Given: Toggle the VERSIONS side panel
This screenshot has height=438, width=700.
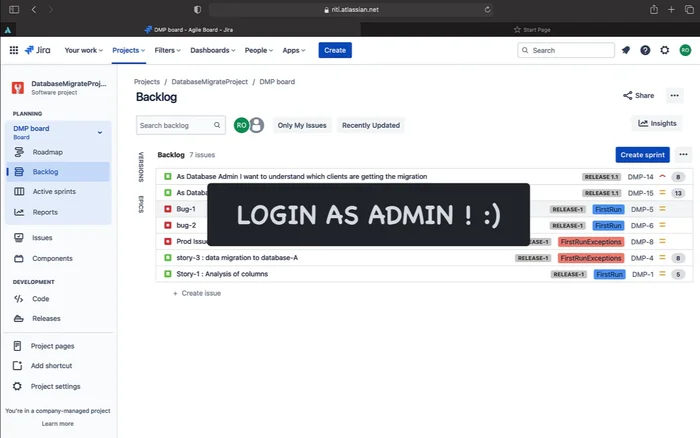Looking at the screenshot, I should tap(141, 167).
